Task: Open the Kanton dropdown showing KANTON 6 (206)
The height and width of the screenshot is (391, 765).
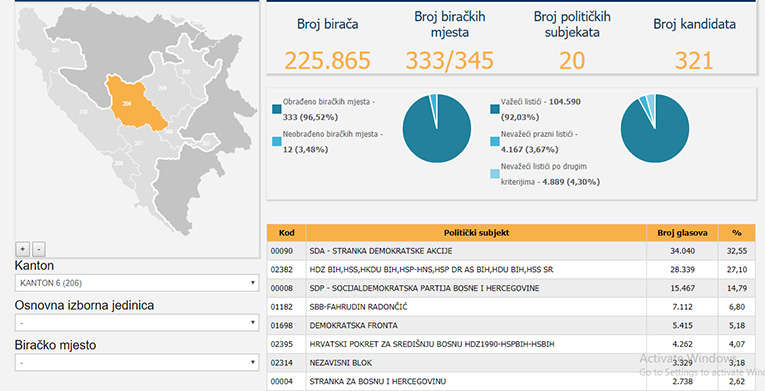Action: point(137,283)
